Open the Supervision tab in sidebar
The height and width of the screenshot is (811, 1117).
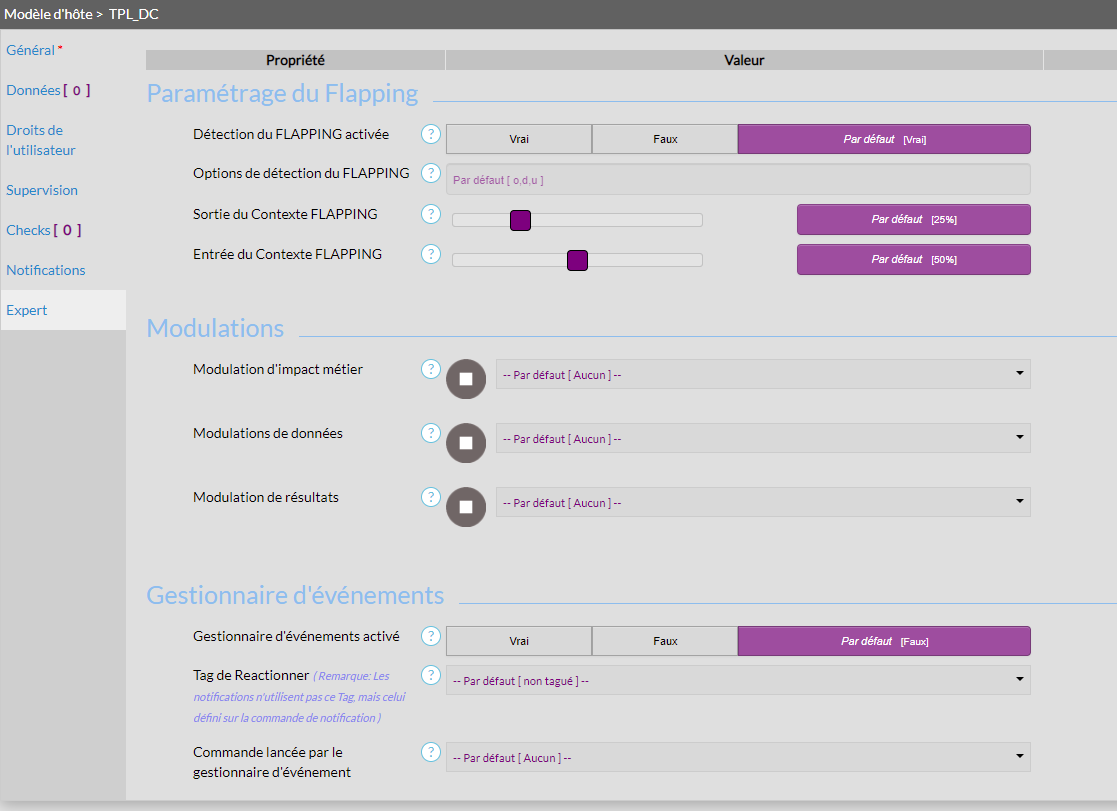[42, 190]
